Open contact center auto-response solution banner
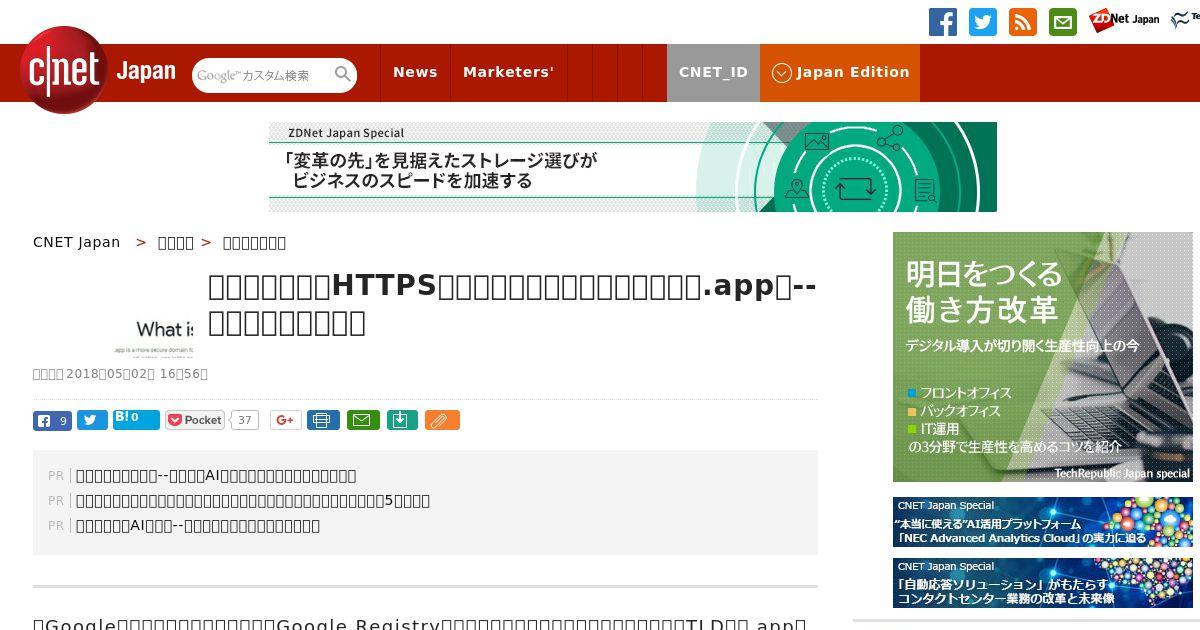 point(1043,583)
